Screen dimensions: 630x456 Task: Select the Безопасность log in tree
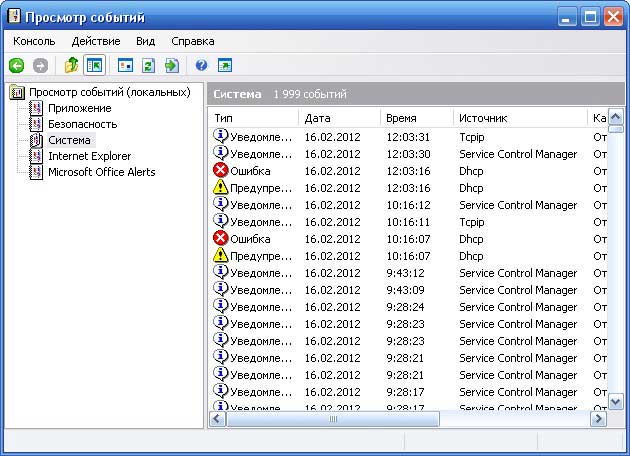[82, 124]
